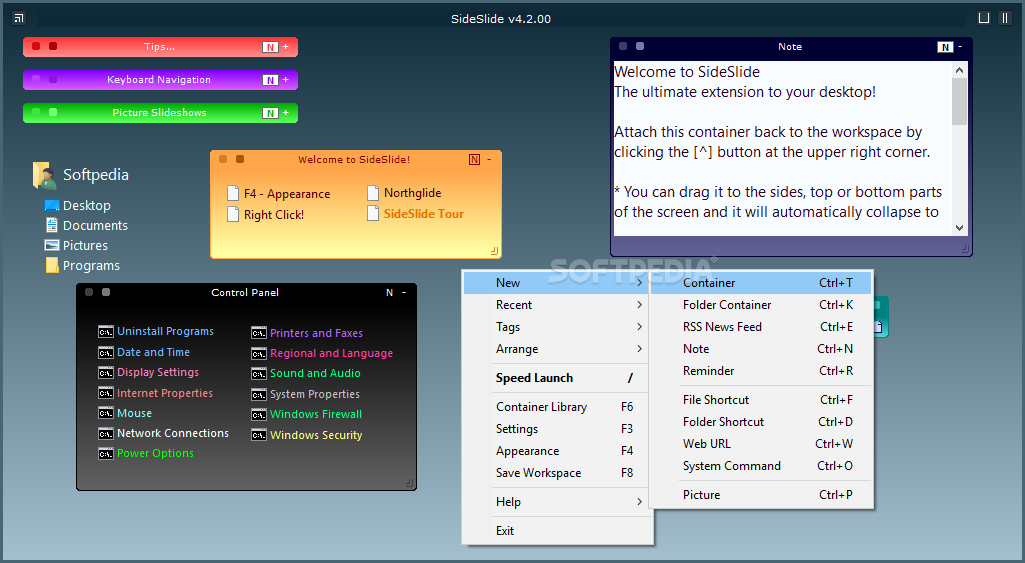Select Folder Container in submenu
Screen dimensions: 1025x563
coord(761,305)
